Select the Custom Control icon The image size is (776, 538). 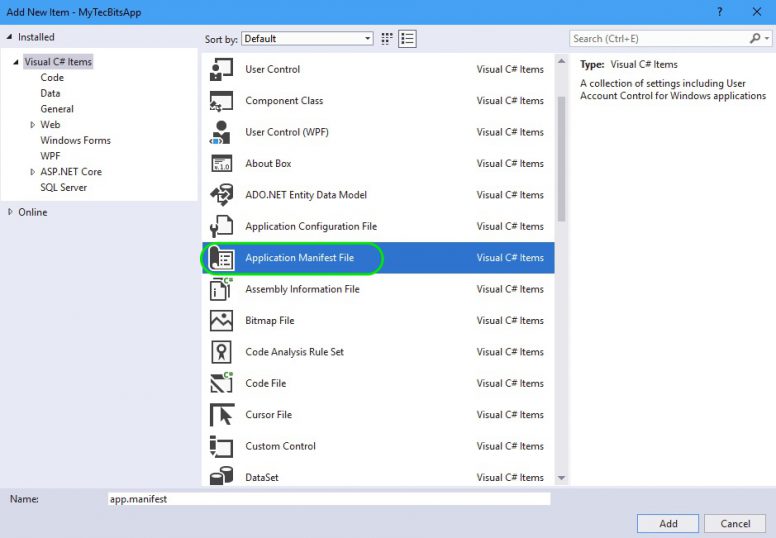click(x=221, y=446)
